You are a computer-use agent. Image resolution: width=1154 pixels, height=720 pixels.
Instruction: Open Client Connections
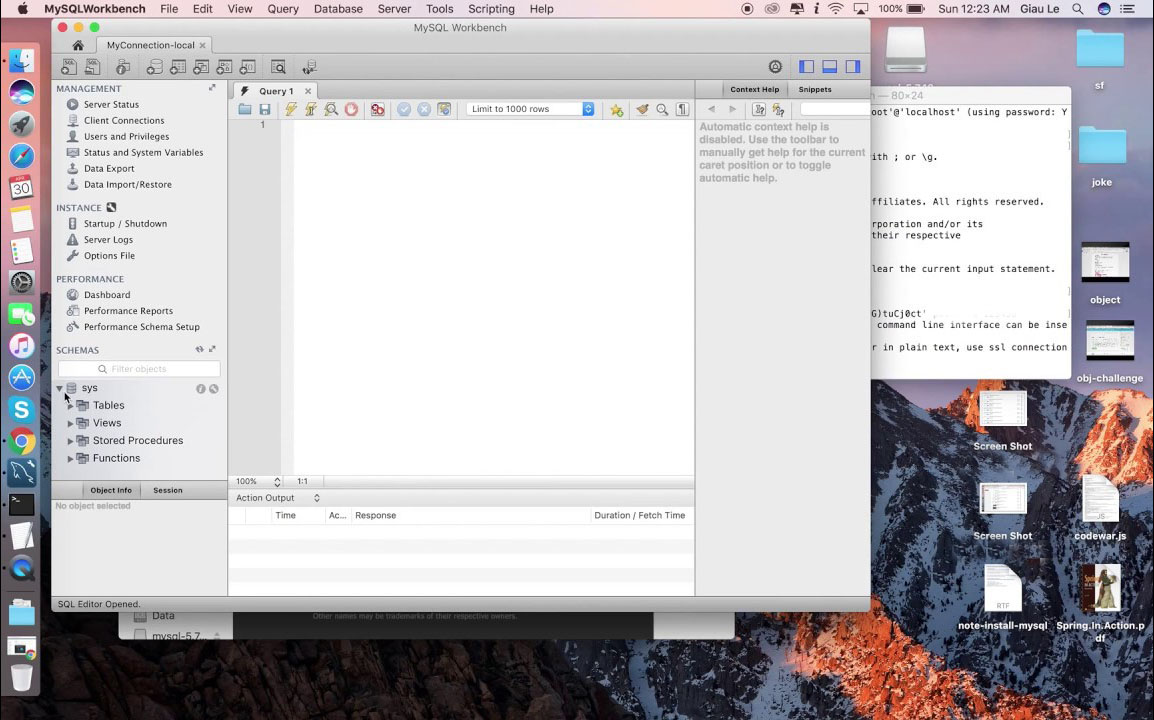pyautogui.click(x=124, y=121)
